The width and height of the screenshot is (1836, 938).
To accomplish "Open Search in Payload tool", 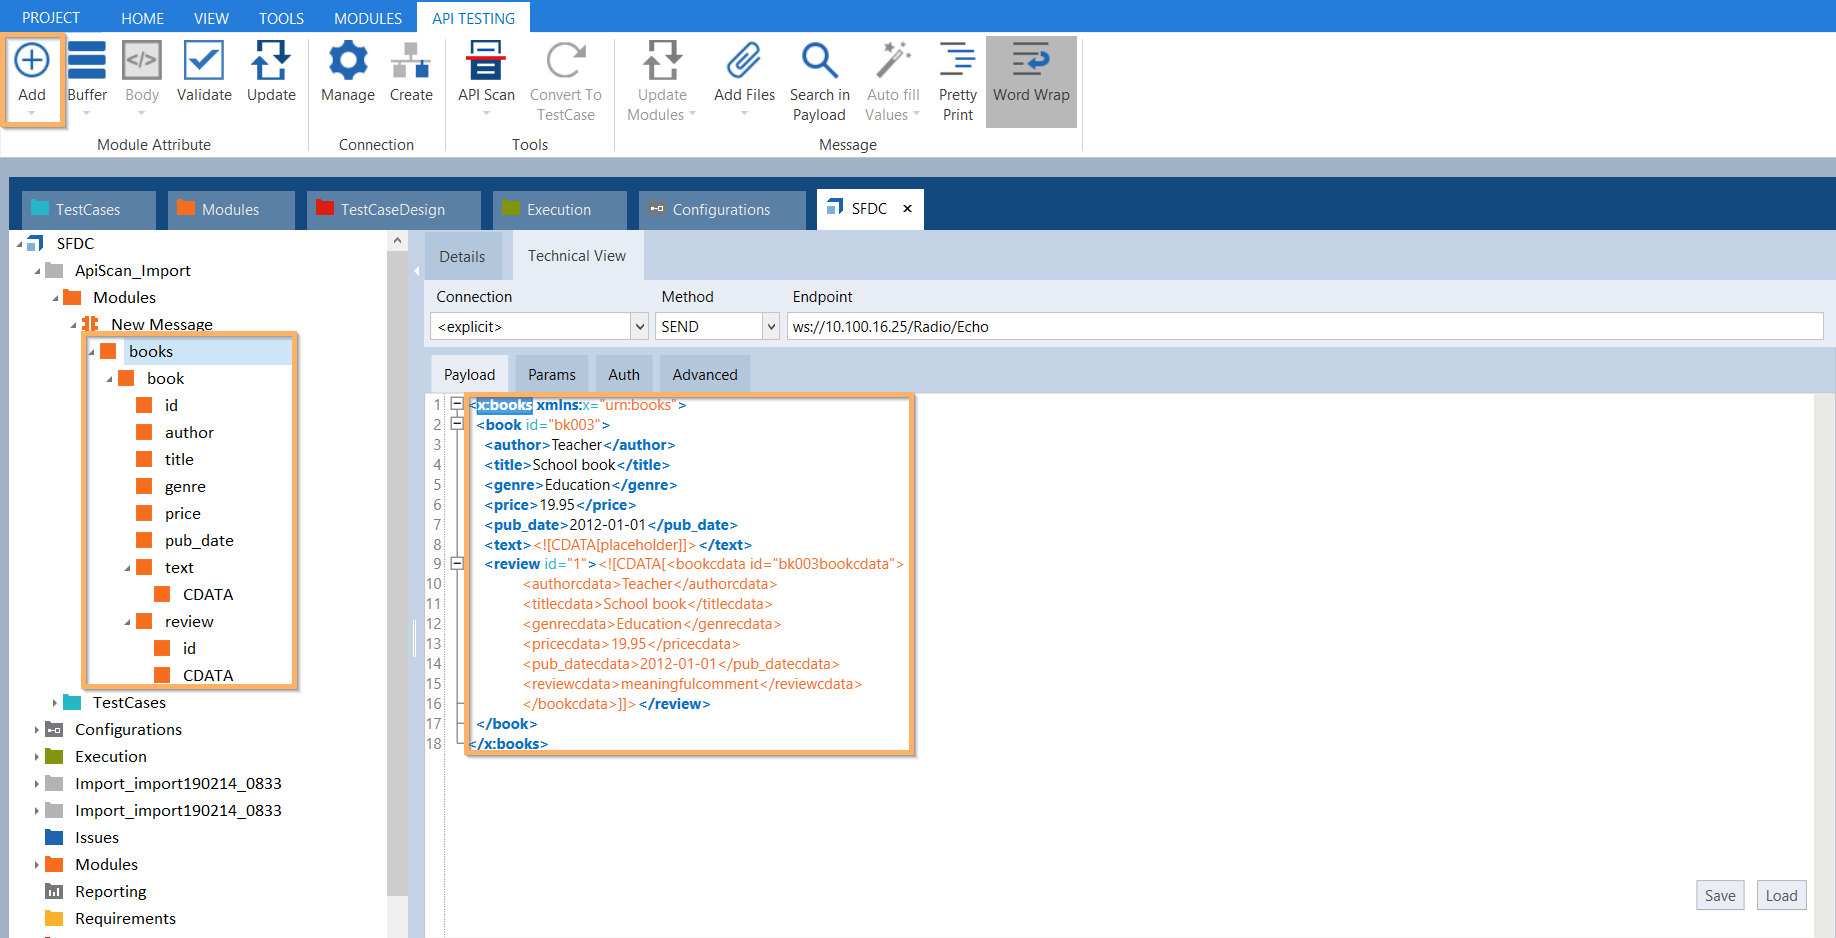I will point(819,62).
